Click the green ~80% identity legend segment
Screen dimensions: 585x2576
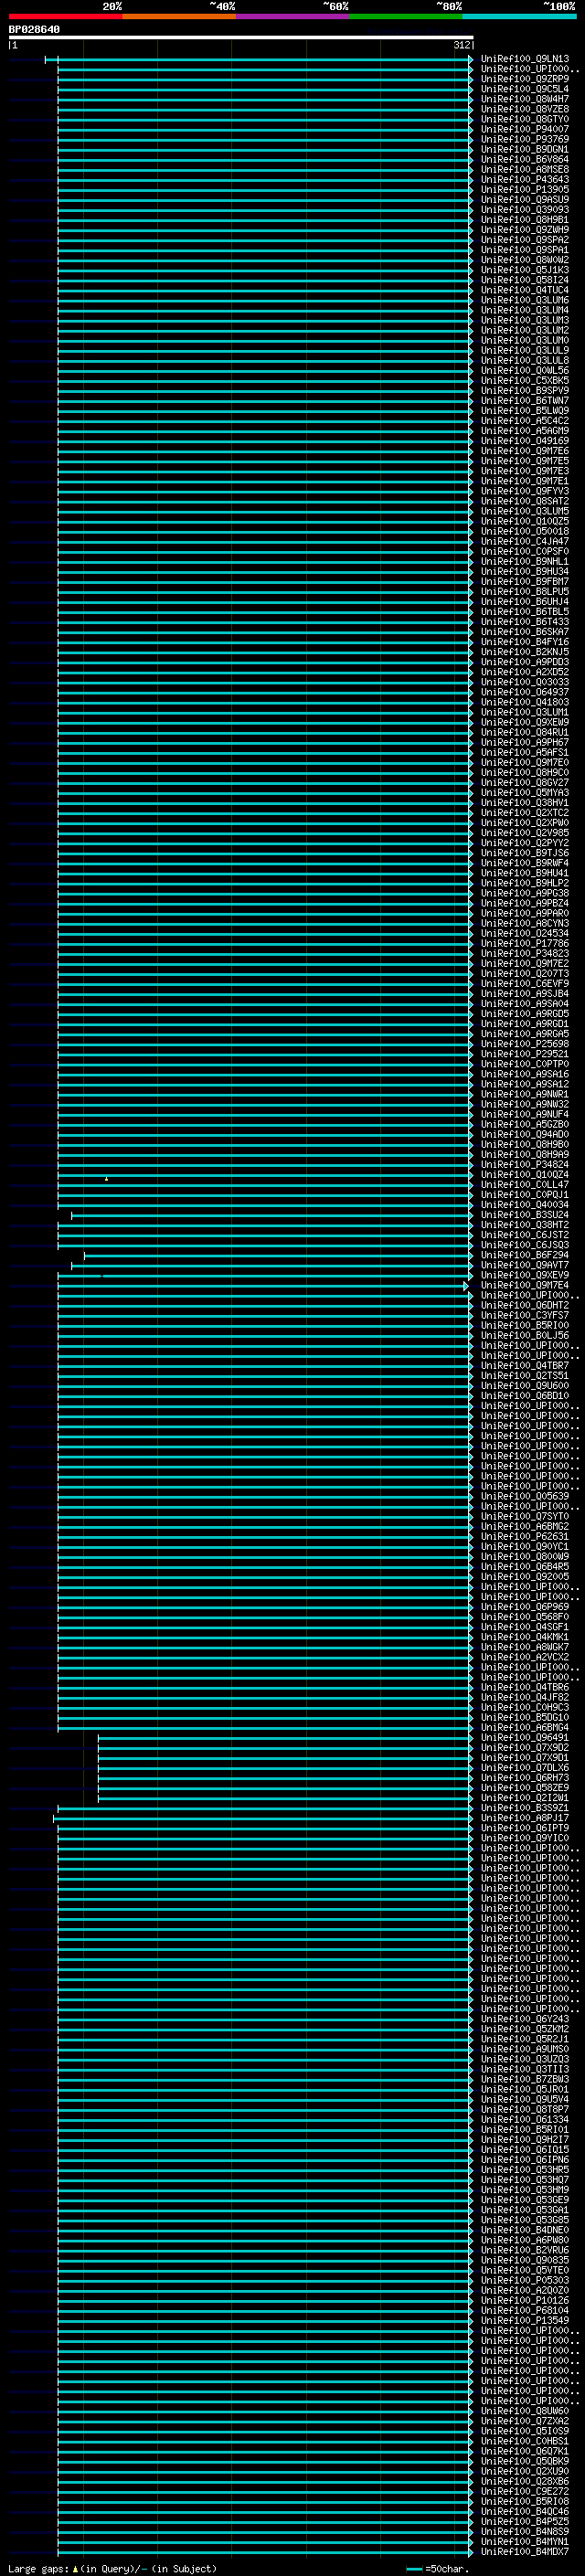coord(406,16)
